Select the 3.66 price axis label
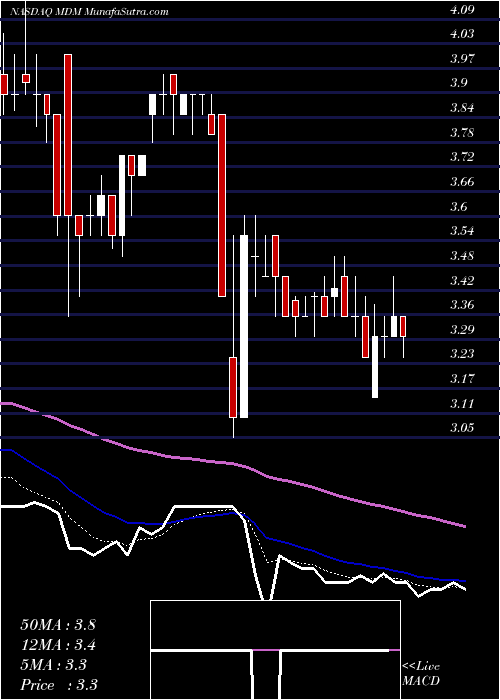This screenshot has height=700, width=500. (x=461, y=182)
